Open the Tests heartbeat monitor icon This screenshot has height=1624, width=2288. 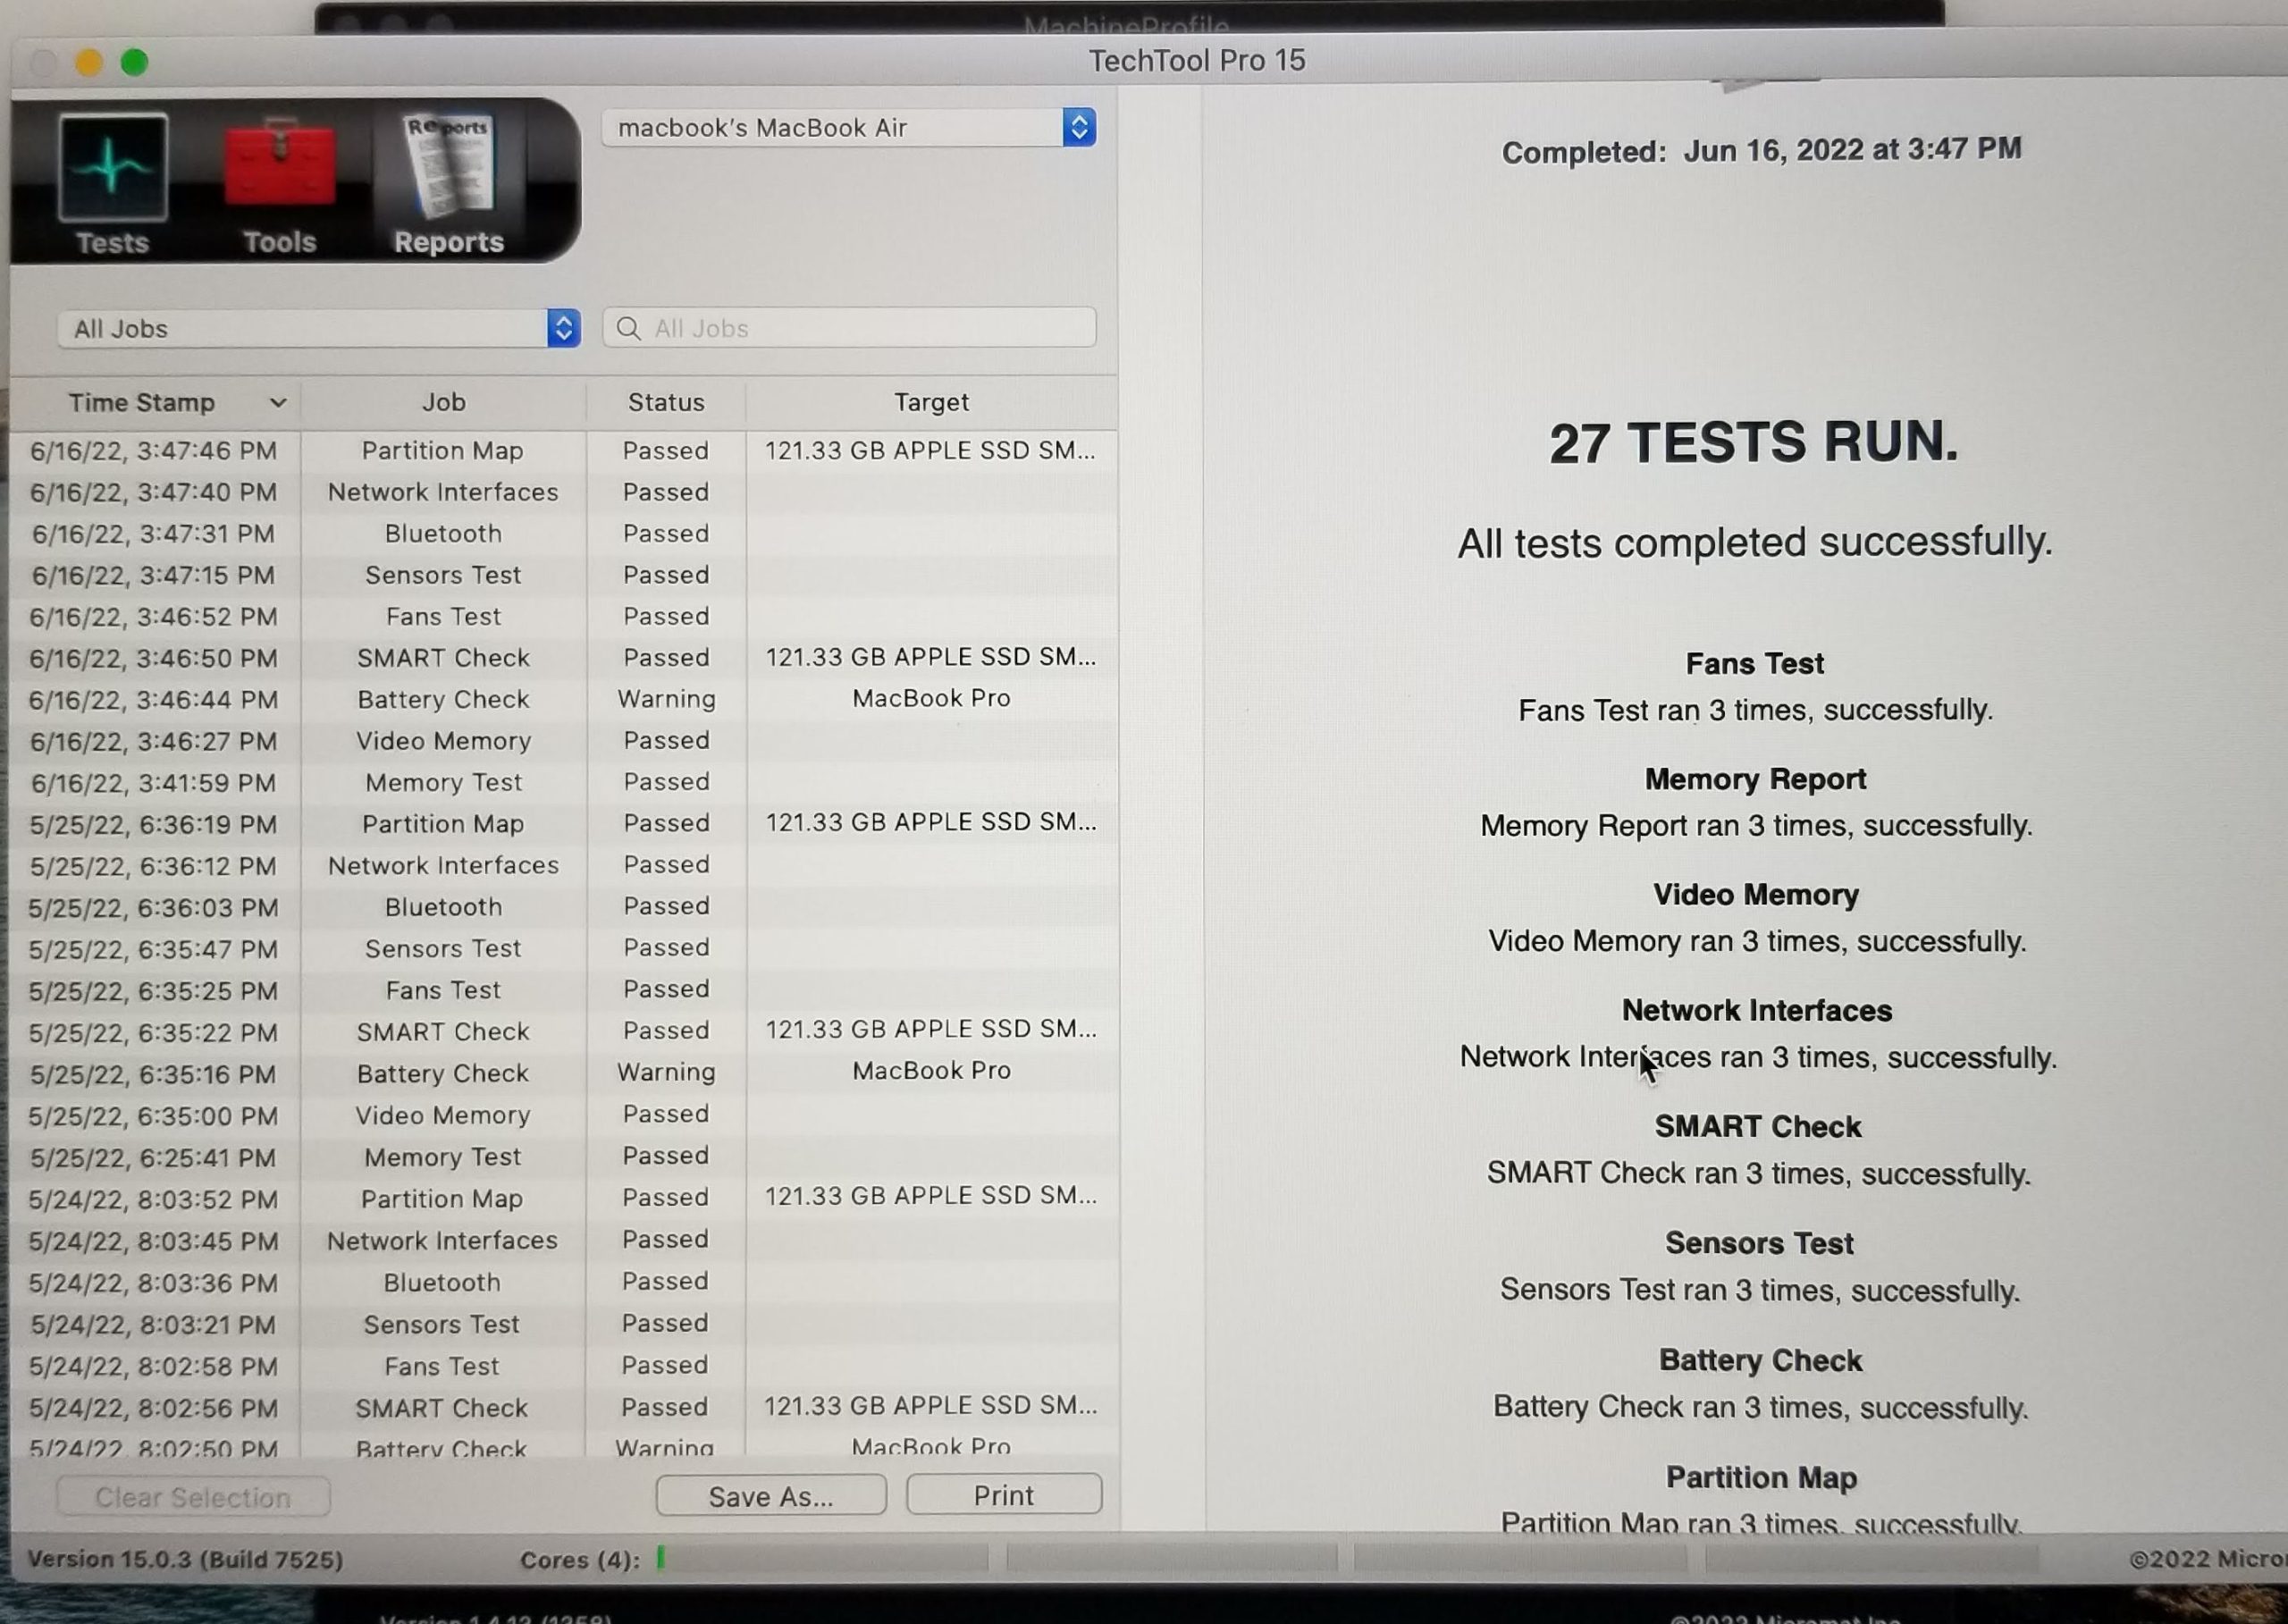point(113,168)
